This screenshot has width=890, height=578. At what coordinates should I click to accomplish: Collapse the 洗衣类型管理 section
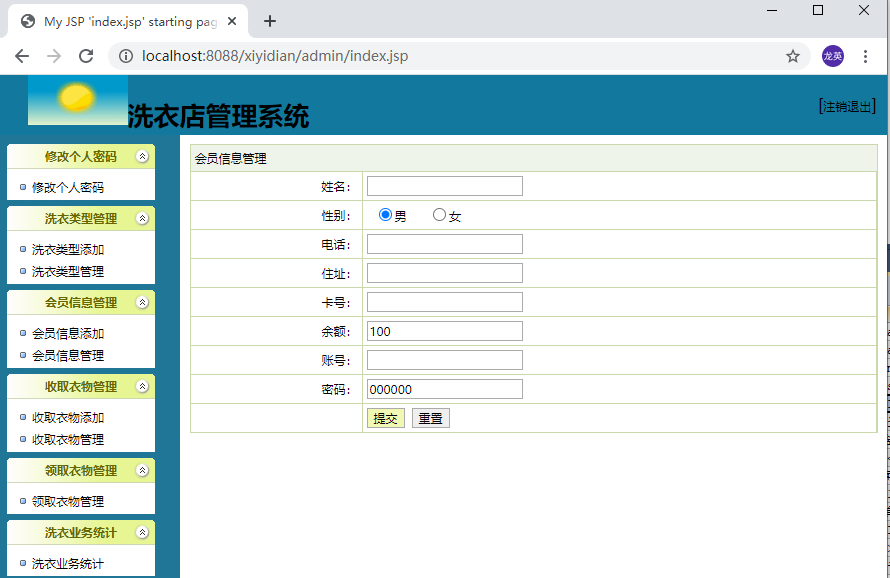[142, 219]
